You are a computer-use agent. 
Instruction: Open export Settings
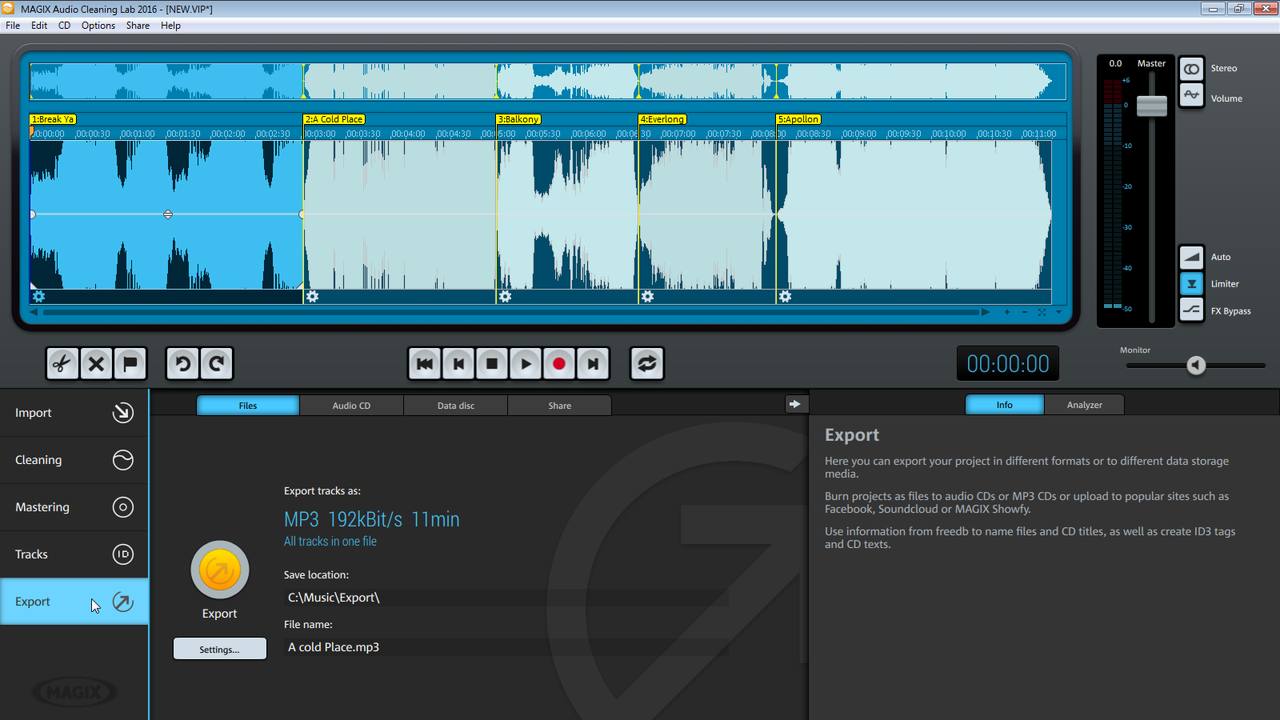click(x=220, y=649)
